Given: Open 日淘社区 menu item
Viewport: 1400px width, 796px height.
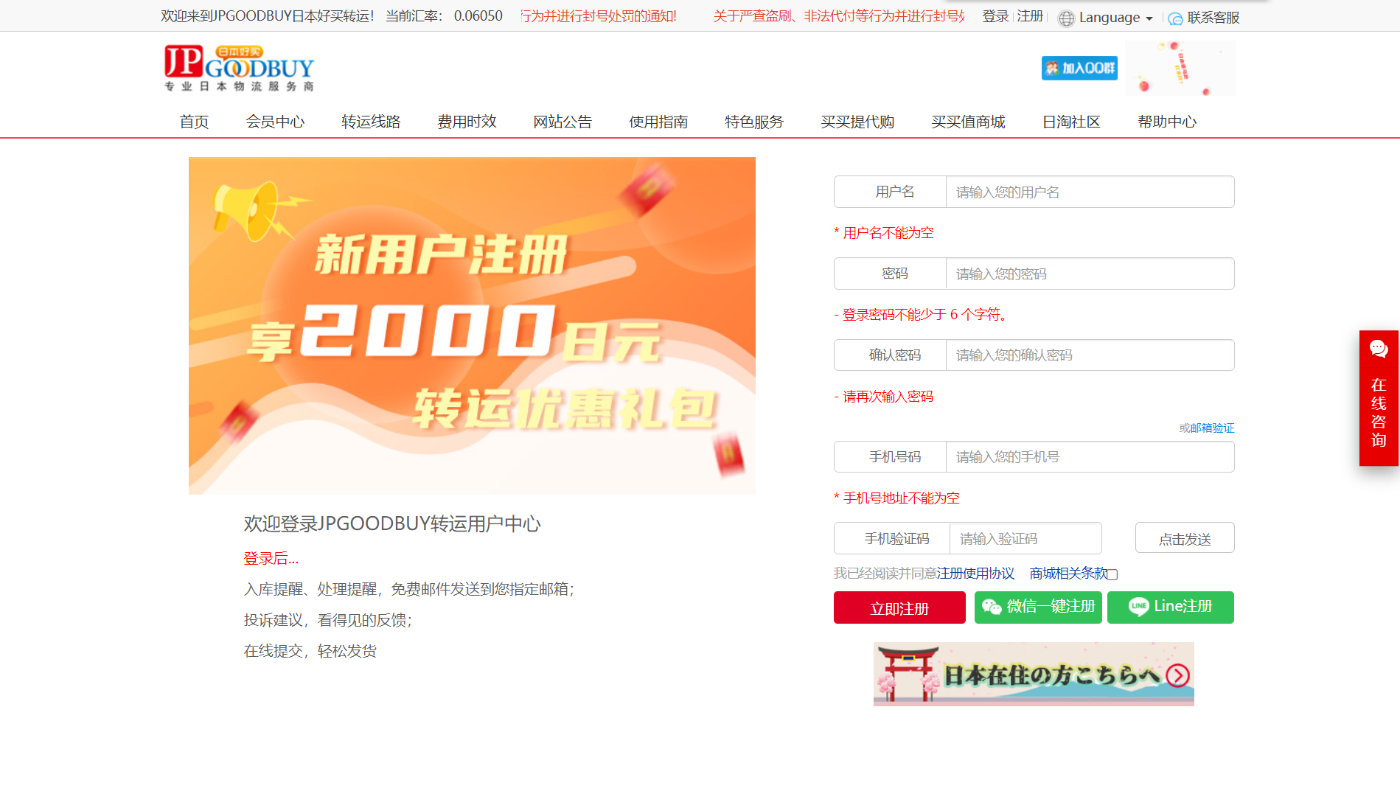Looking at the screenshot, I should pyautogui.click(x=1071, y=122).
